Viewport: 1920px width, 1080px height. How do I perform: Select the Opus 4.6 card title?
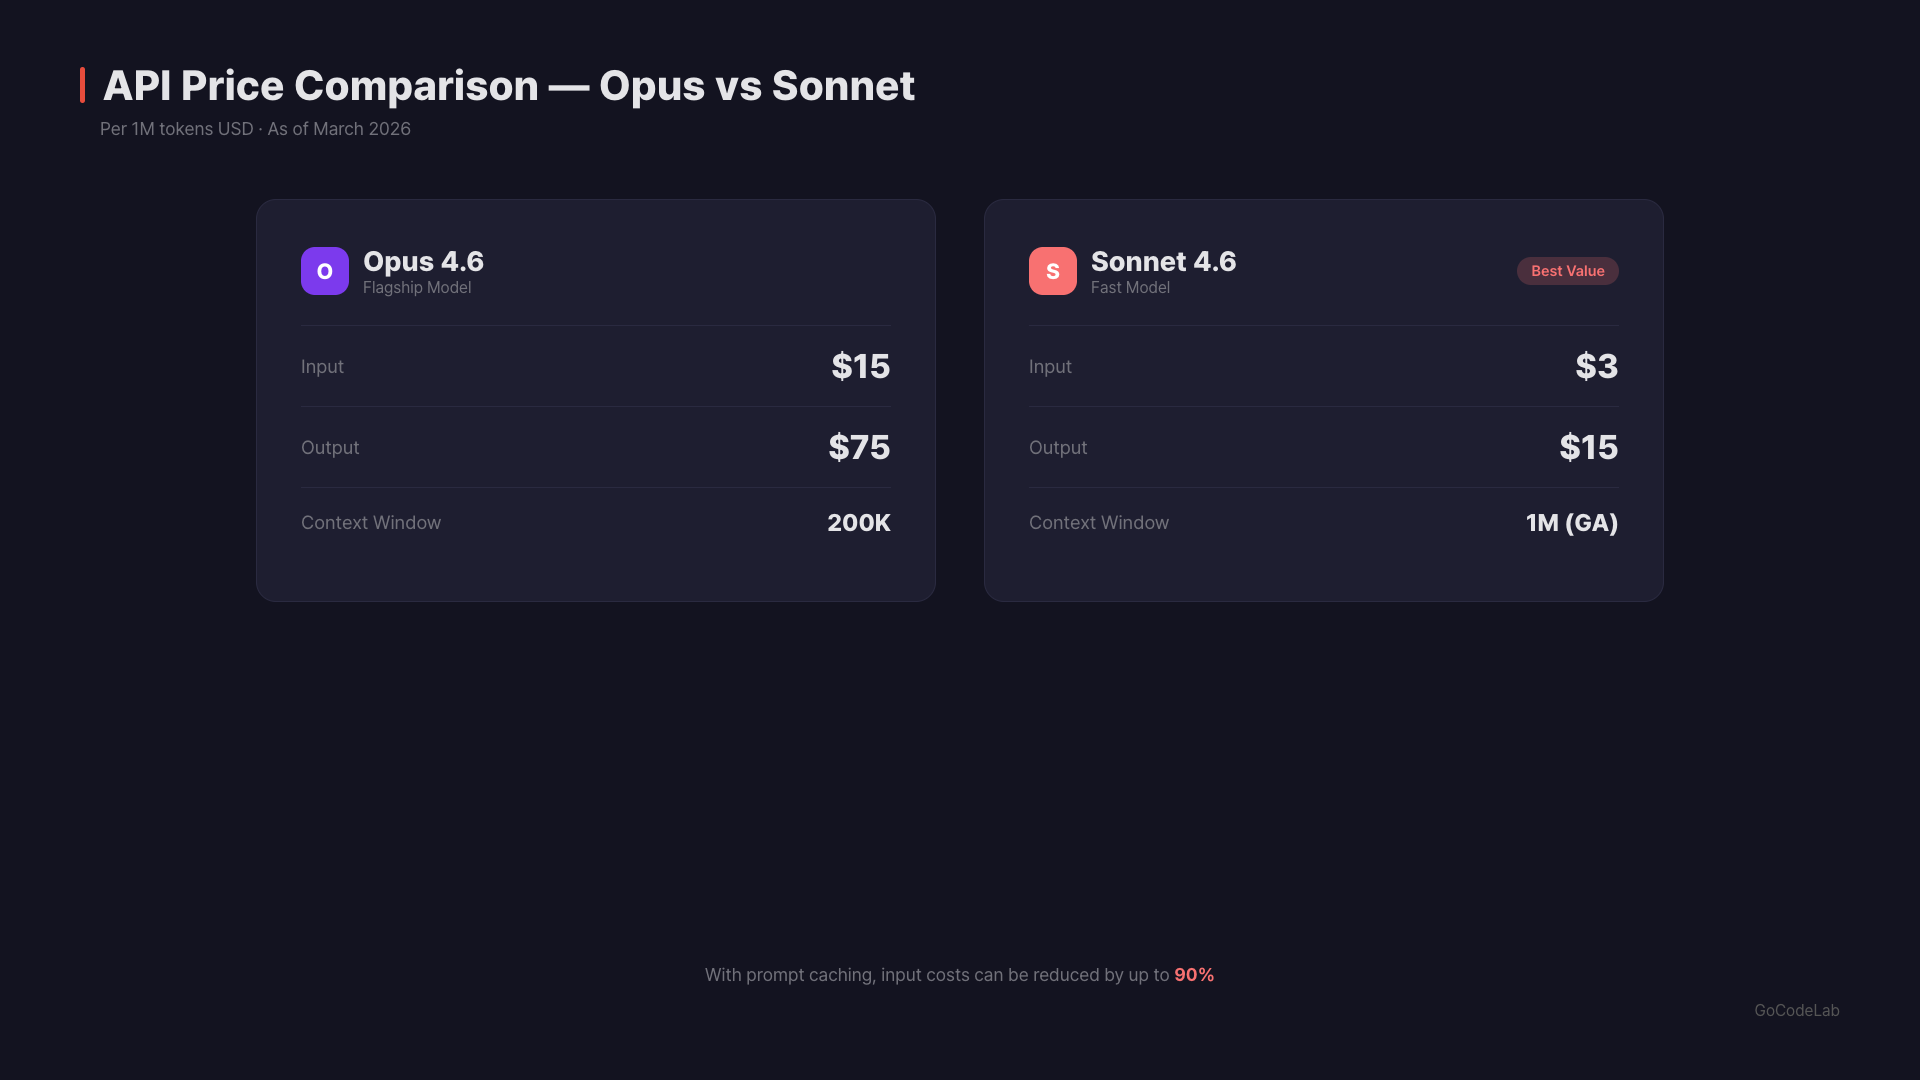423,261
